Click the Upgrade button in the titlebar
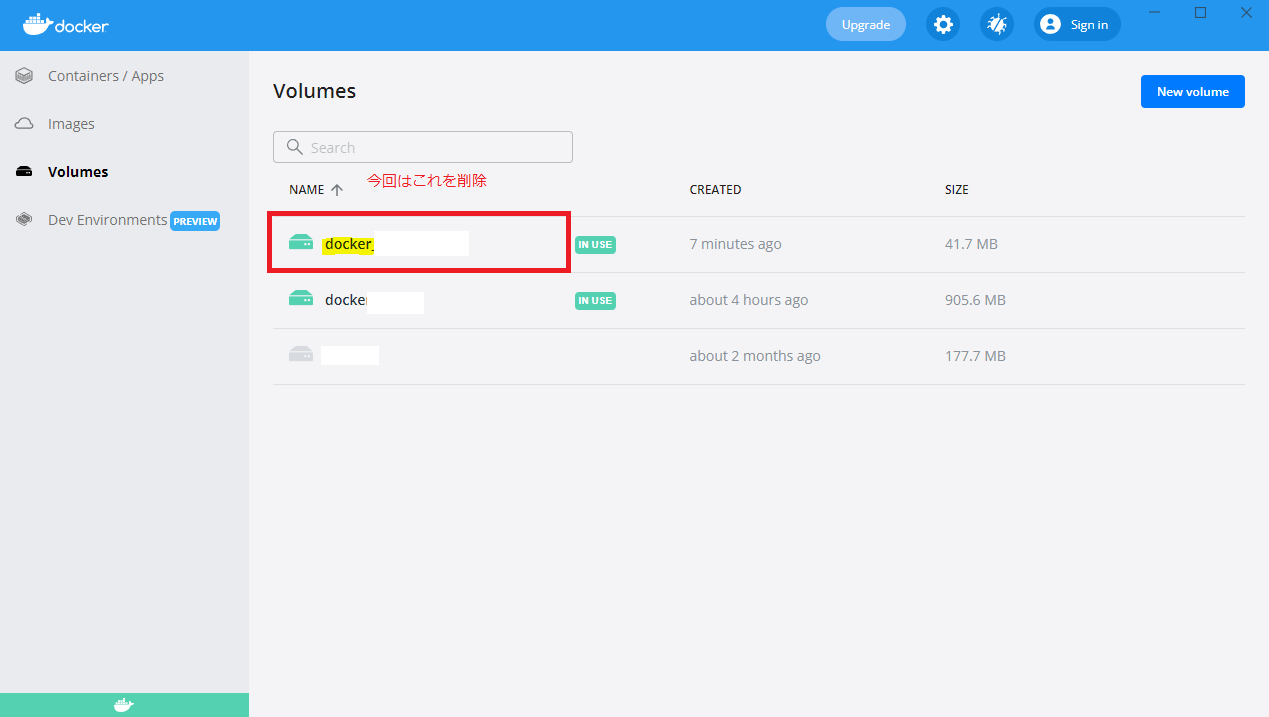Image resolution: width=1269 pixels, height=717 pixels. [x=865, y=24]
